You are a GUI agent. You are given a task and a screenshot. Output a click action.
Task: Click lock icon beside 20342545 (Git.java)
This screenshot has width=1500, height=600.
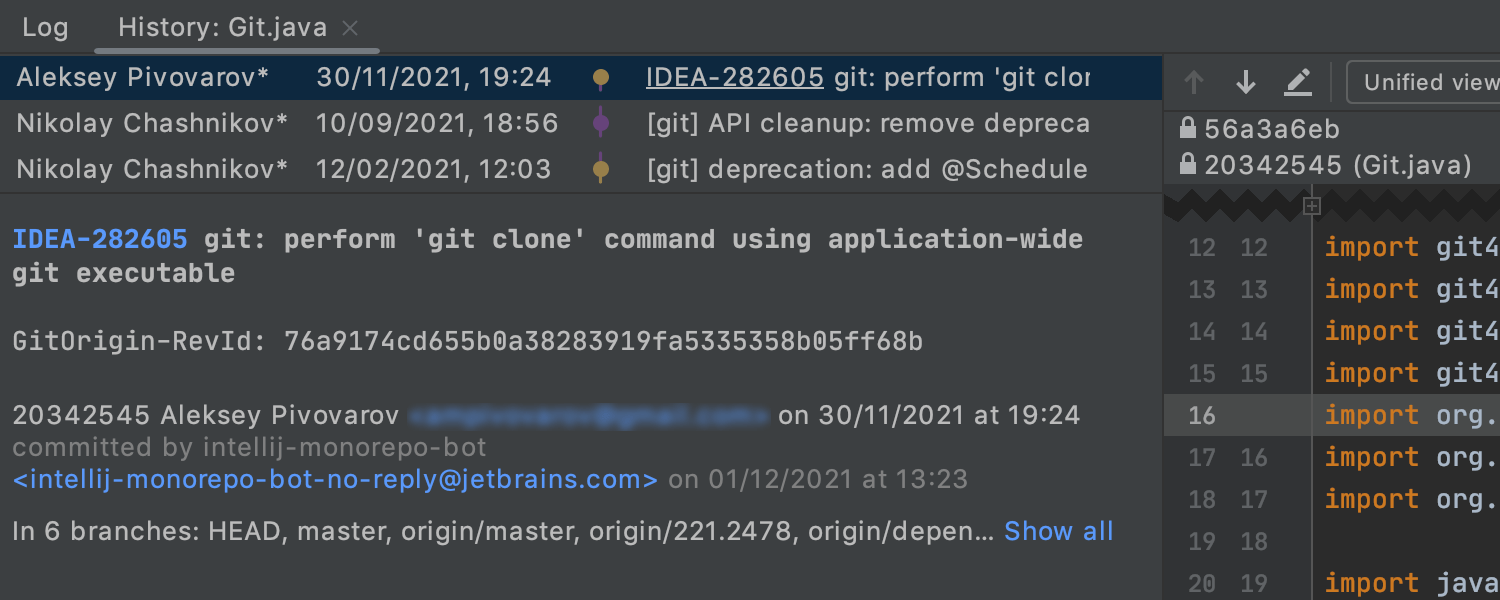point(1188,164)
